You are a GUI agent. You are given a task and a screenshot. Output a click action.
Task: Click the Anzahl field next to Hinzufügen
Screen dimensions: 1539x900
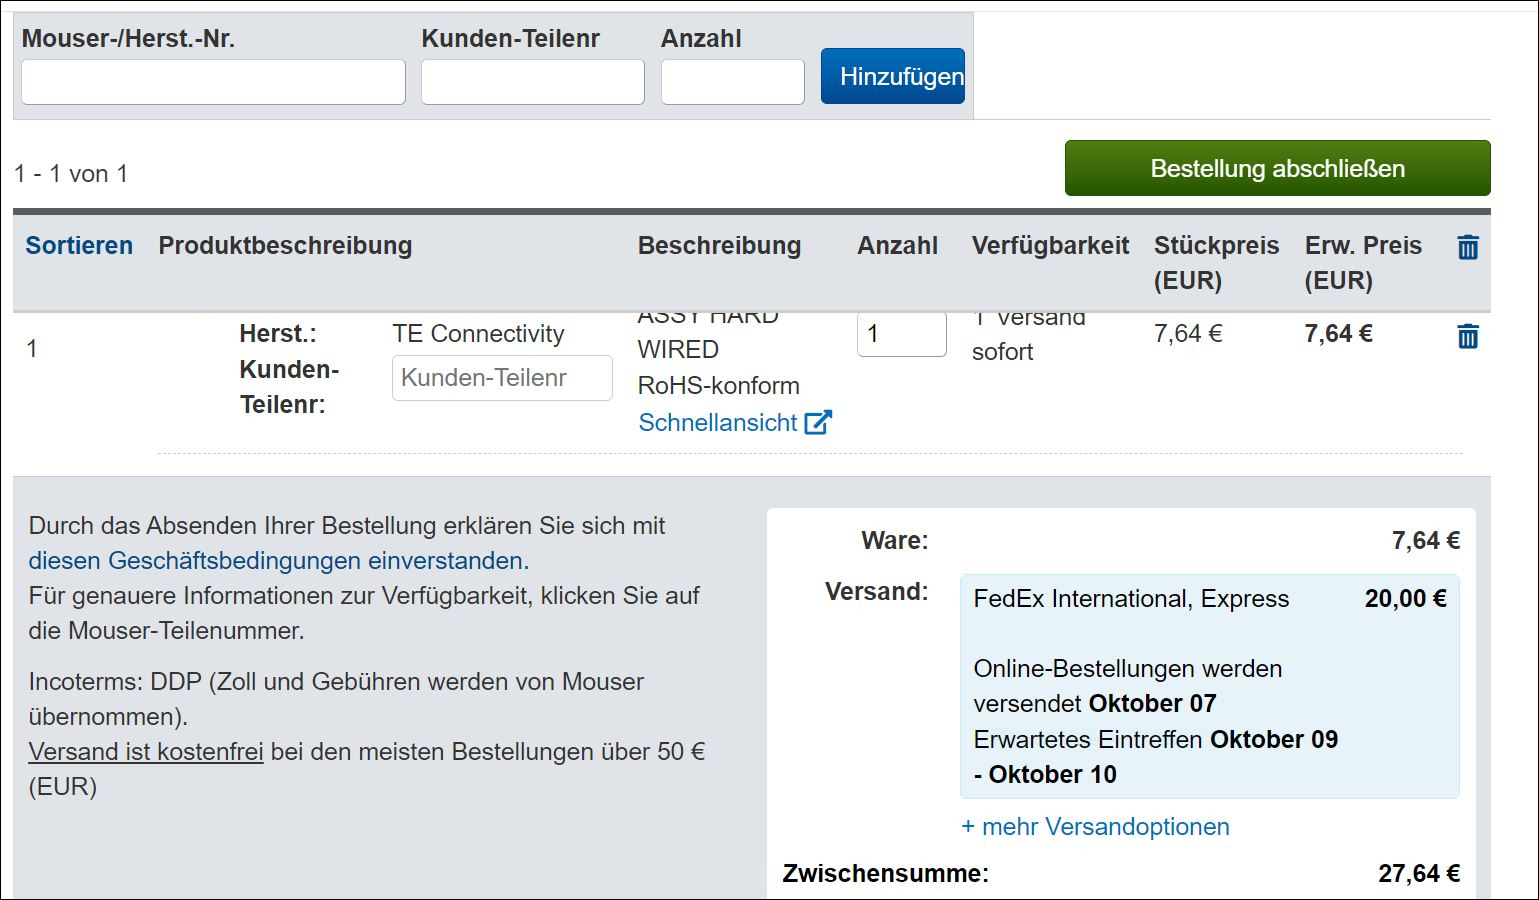click(732, 82)
